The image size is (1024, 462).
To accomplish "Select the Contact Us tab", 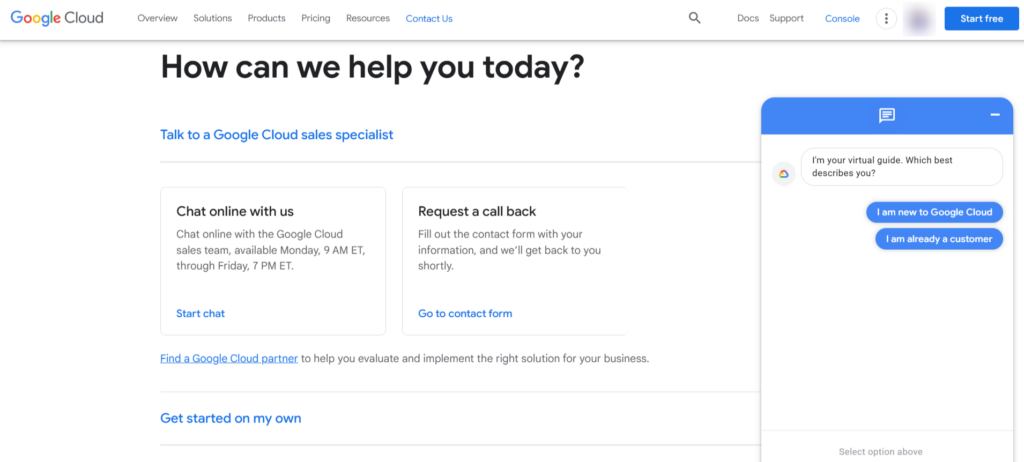I will 429,18.
